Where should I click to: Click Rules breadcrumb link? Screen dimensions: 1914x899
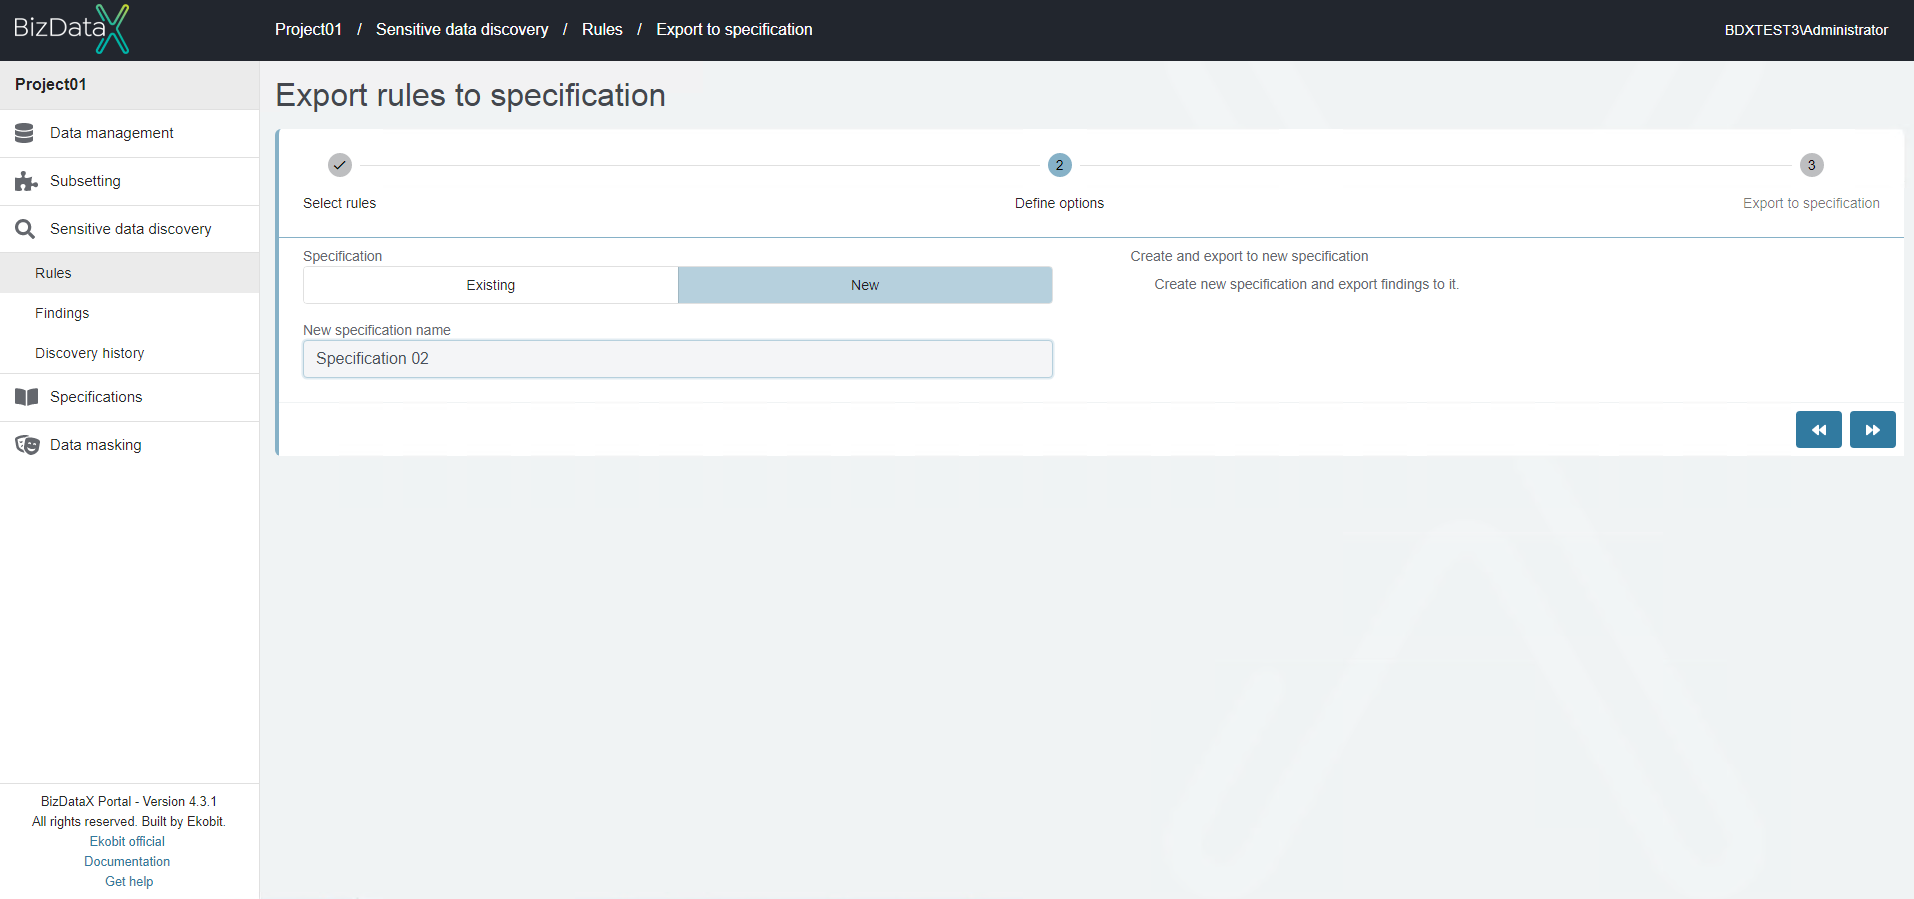point(602,30)
